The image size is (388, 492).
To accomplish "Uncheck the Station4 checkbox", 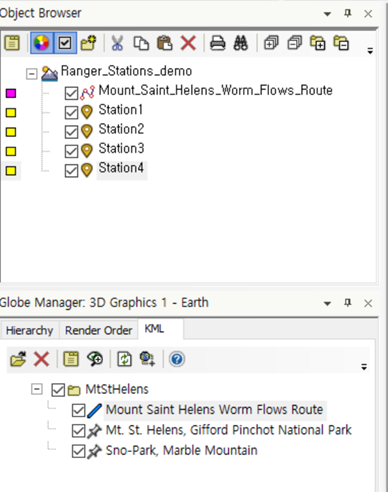I will (x=71, y=171).
